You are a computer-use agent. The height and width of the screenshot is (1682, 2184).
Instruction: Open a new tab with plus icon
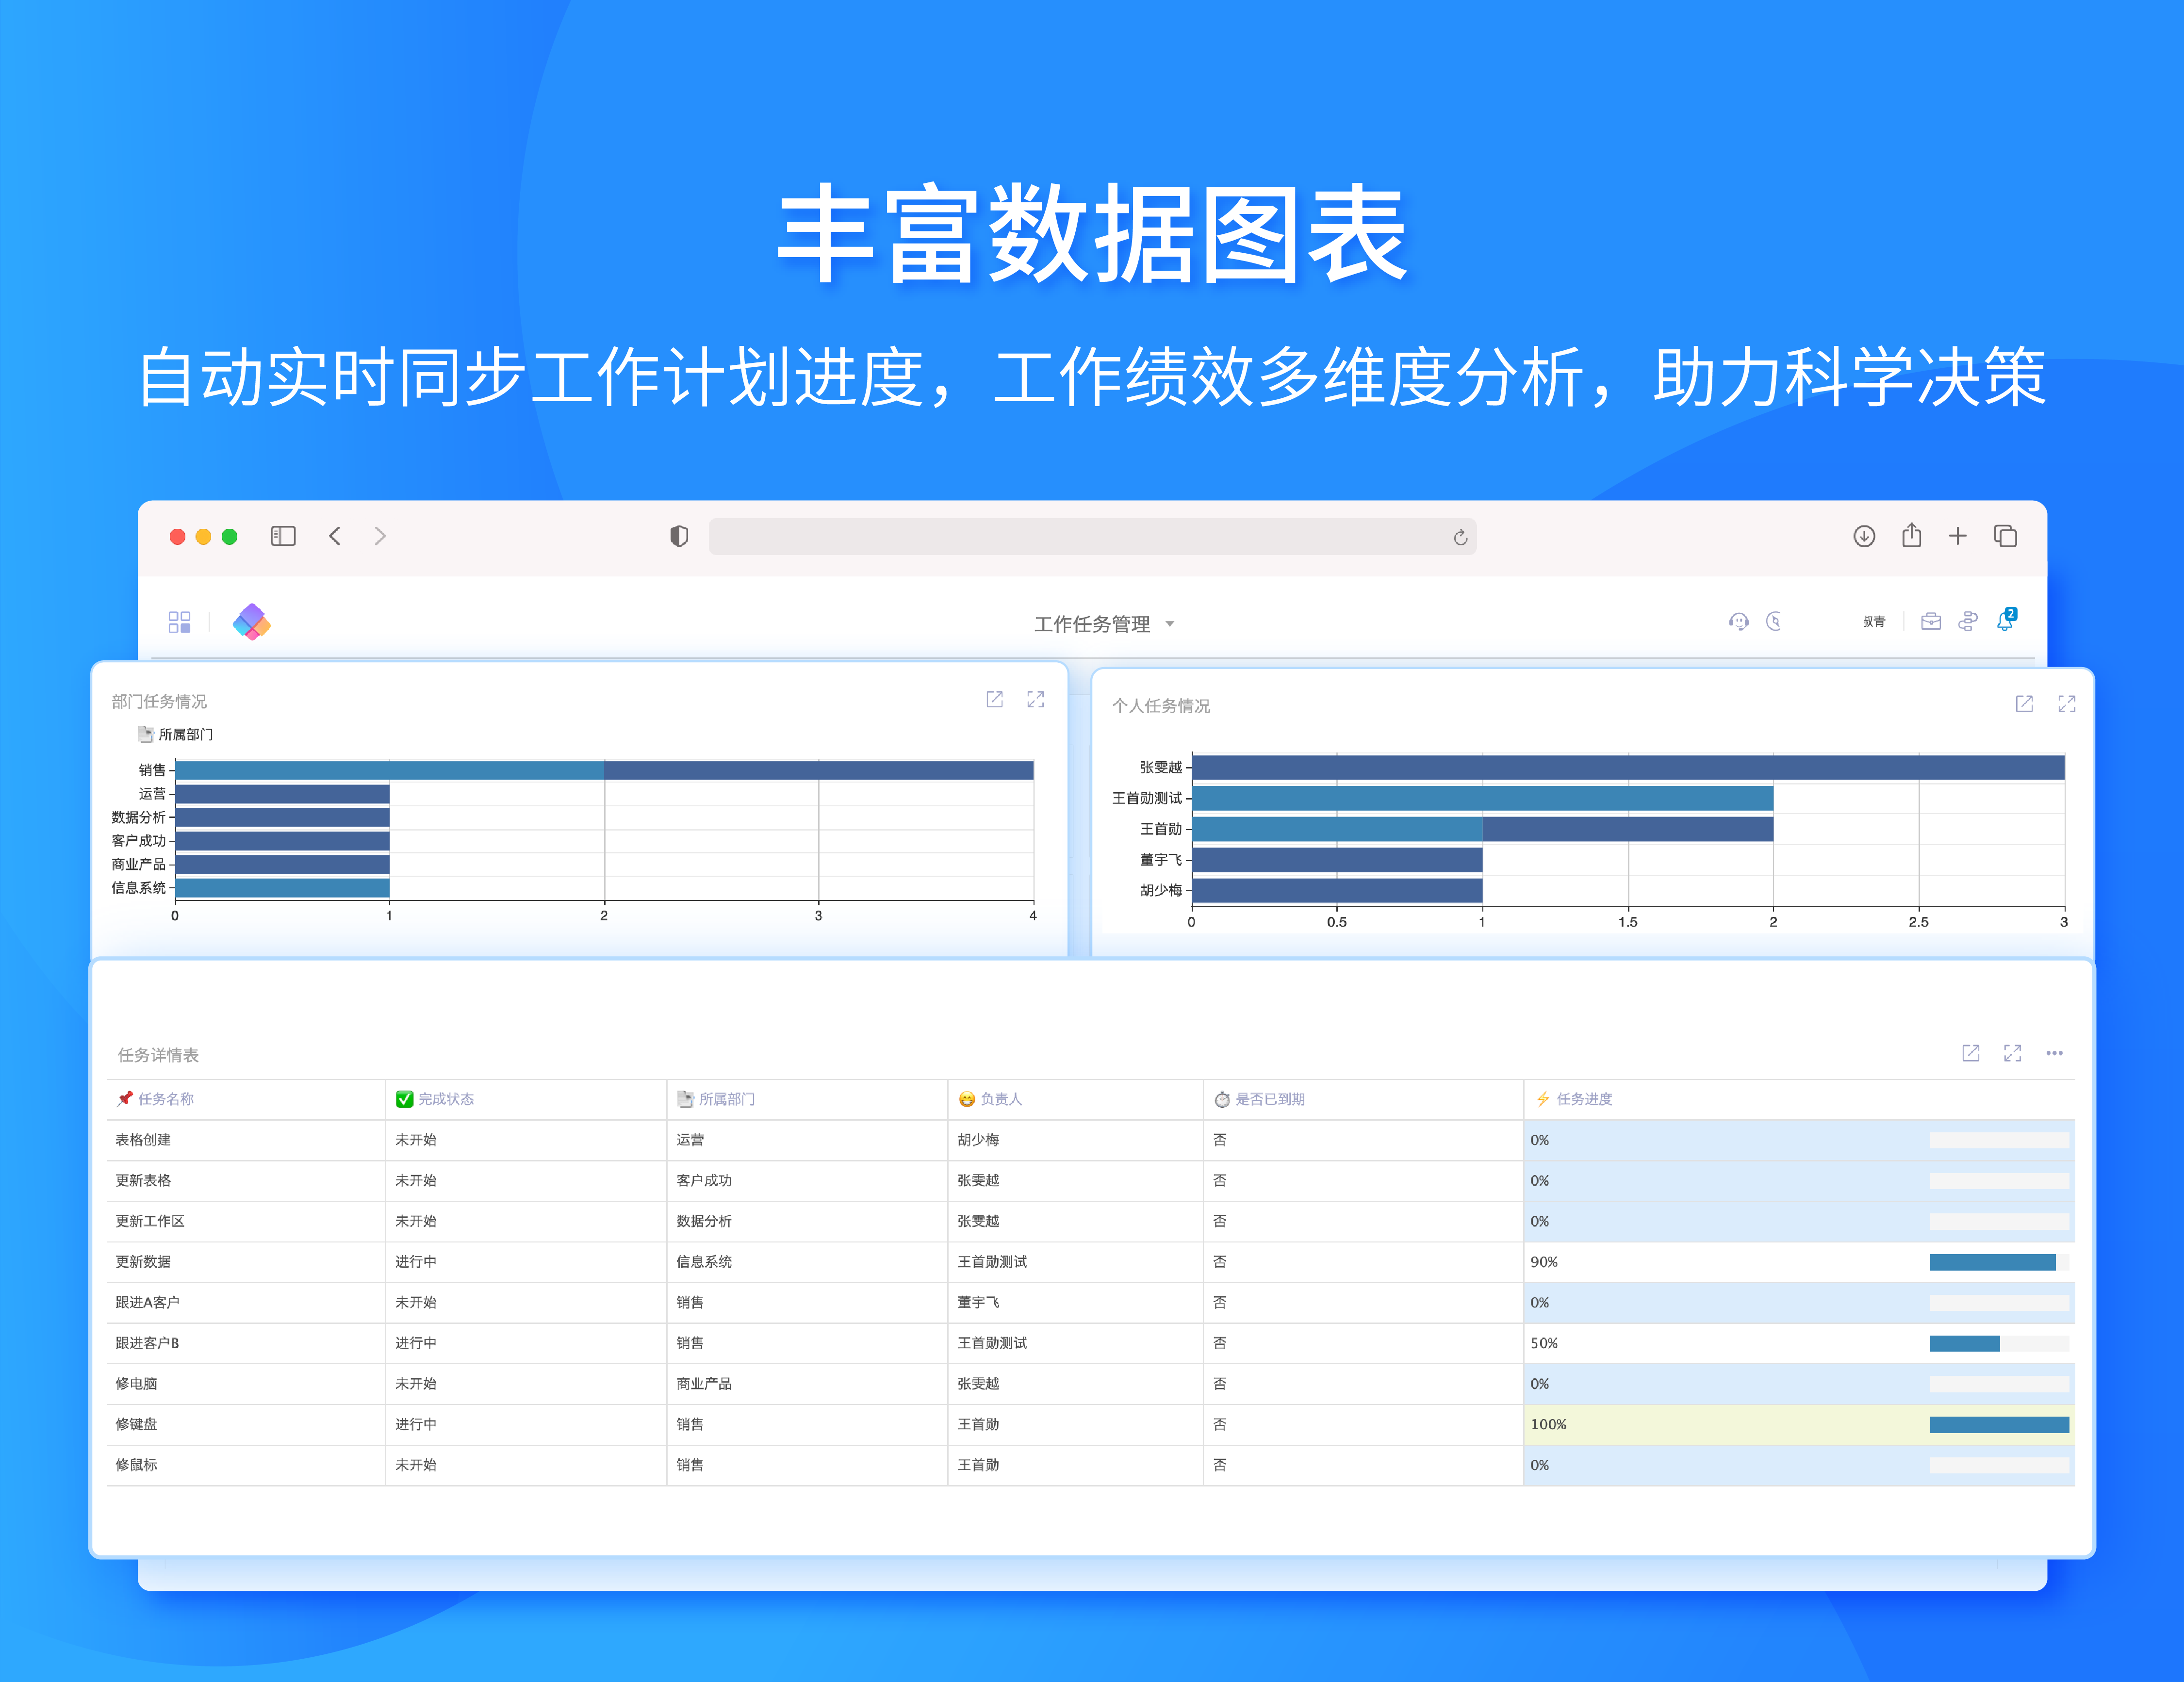(1958, 536)
